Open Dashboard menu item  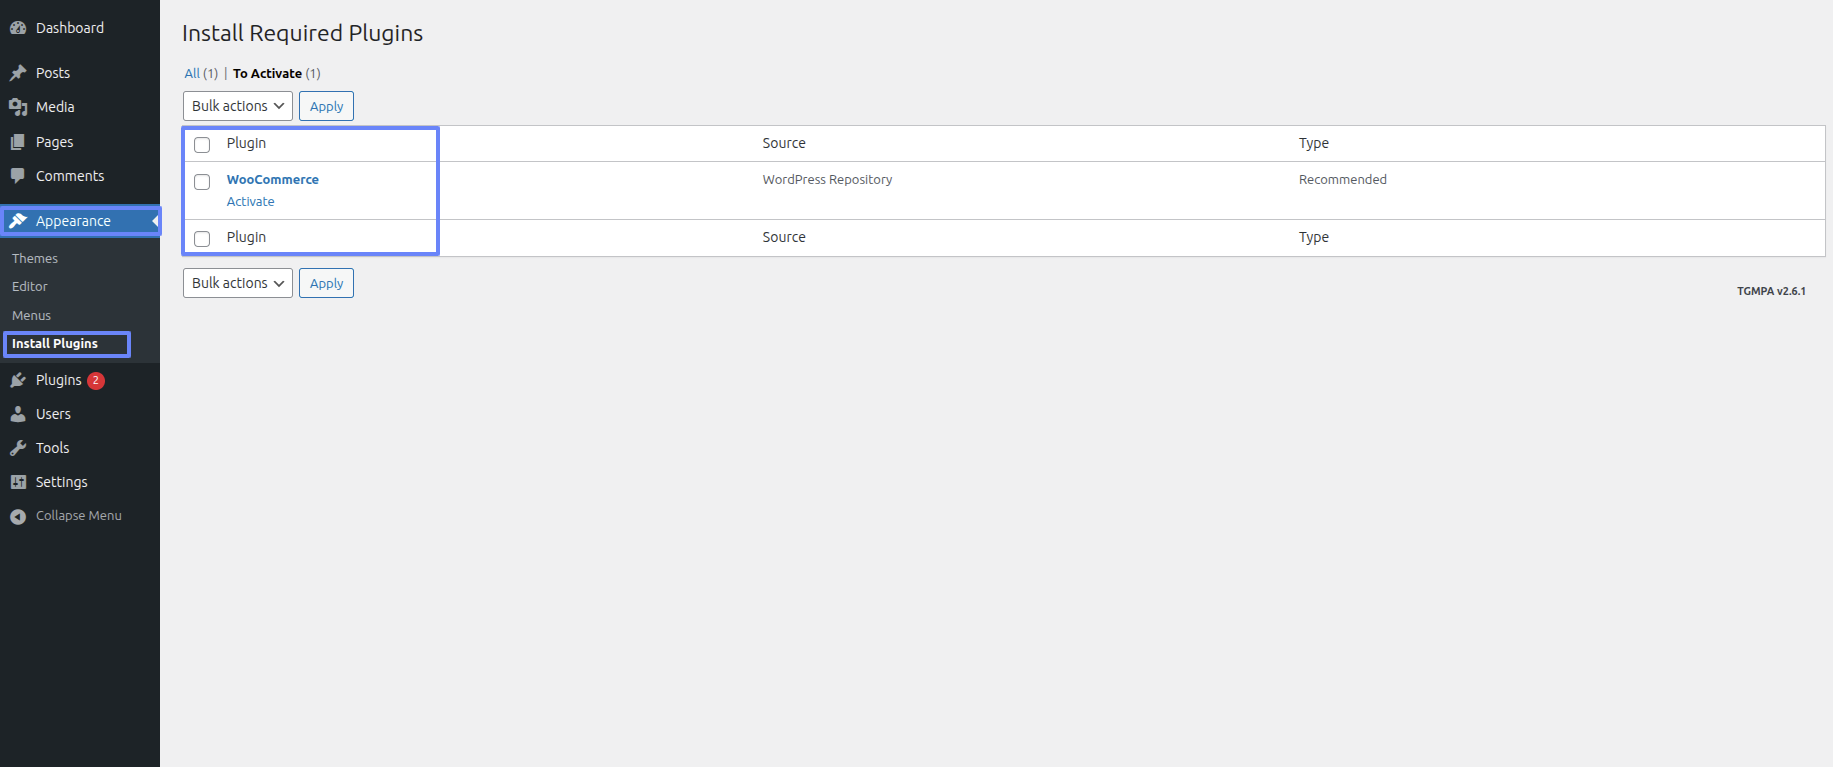70,28
